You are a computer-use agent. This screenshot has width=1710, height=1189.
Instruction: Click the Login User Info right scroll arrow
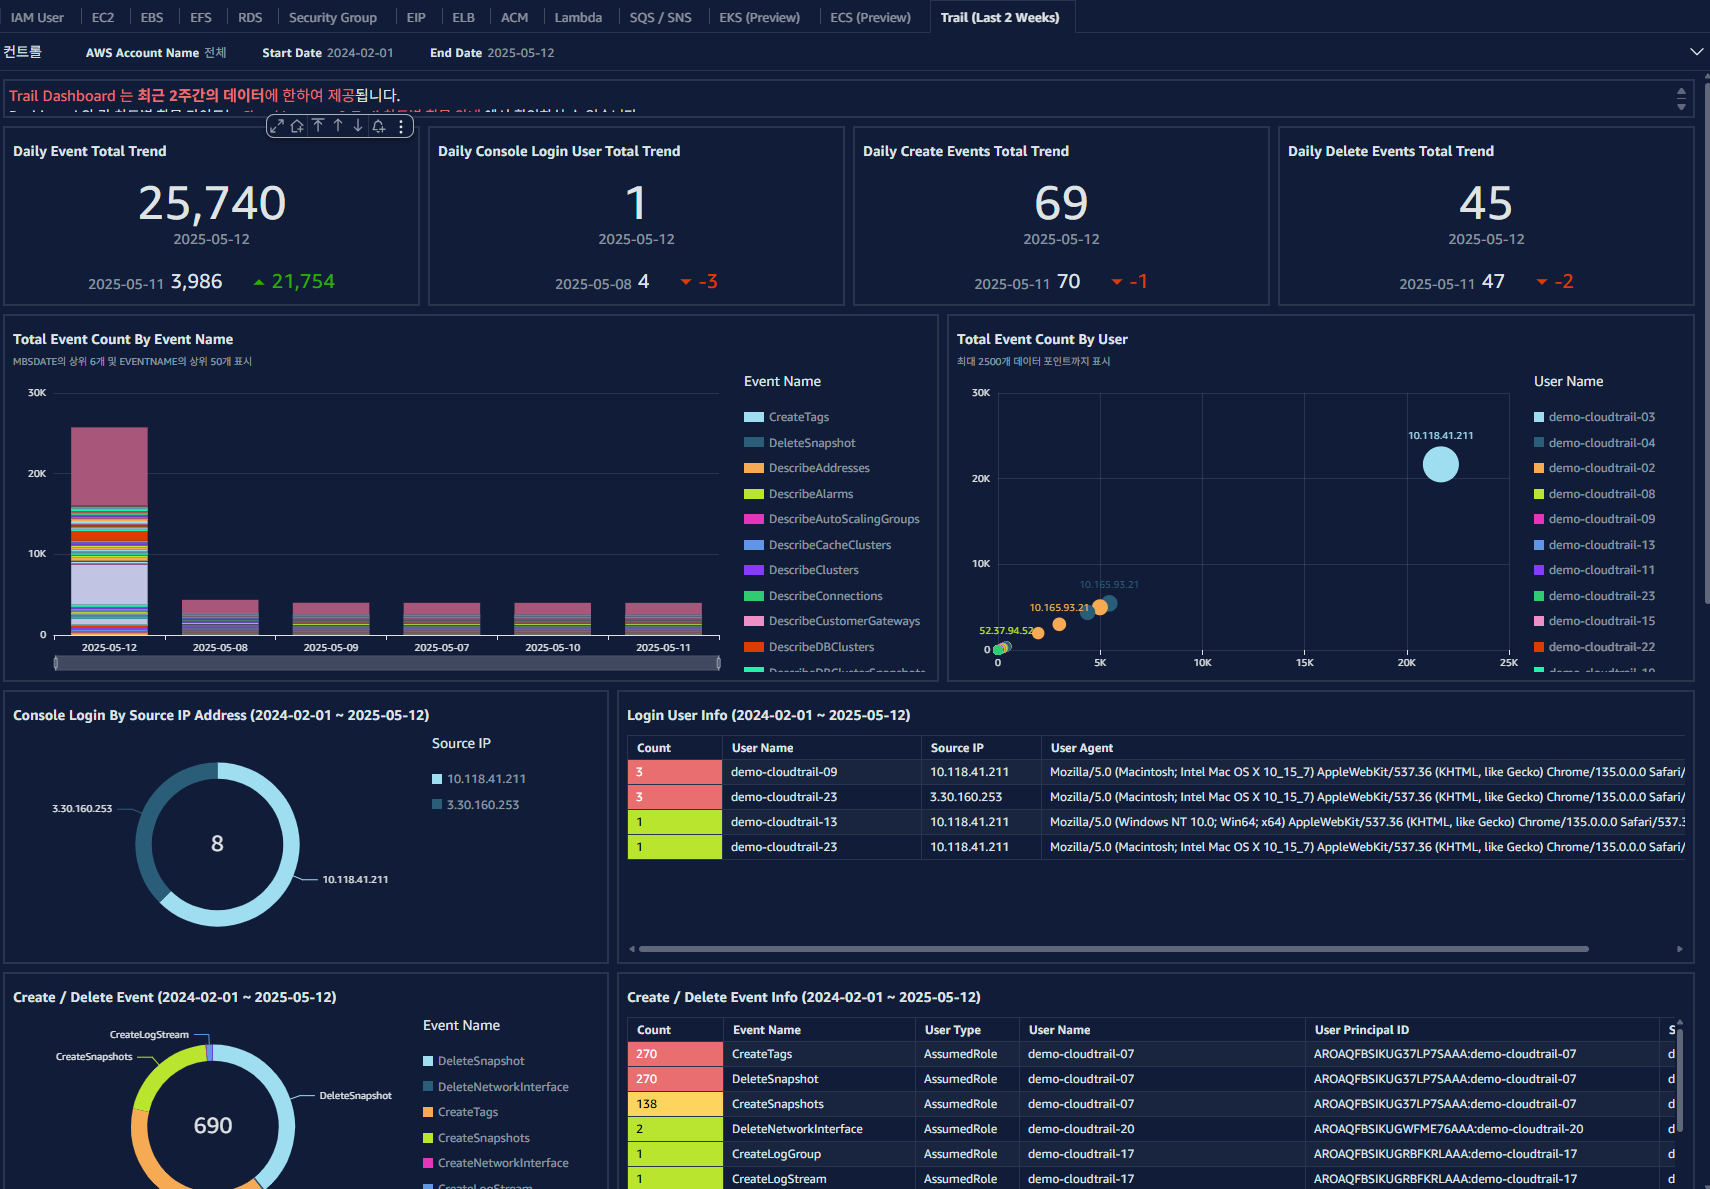coord(1680,949)
